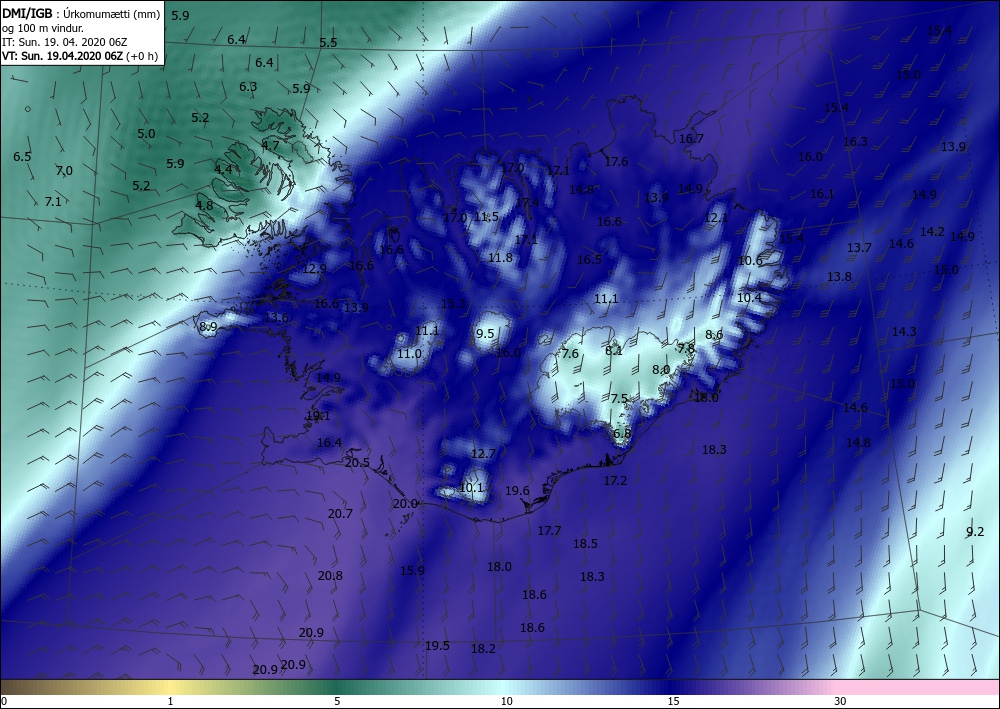Click the '8.0' value on the glacier
Screen dimensions: 1000x709
click(x=661, y=370)
